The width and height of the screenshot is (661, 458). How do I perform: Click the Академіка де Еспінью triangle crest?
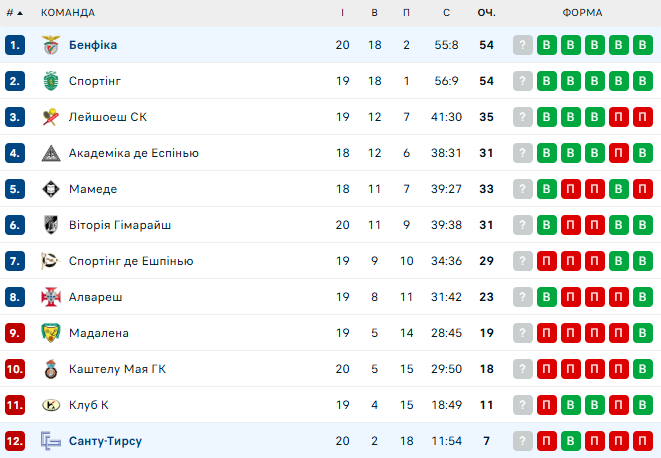click(51, 153)
